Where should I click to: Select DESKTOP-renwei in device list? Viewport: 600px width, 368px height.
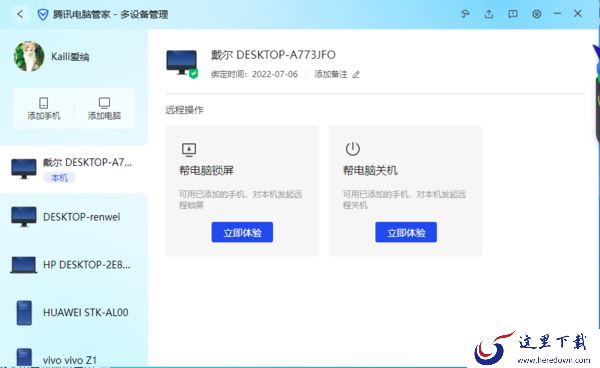tap(74, 217)
